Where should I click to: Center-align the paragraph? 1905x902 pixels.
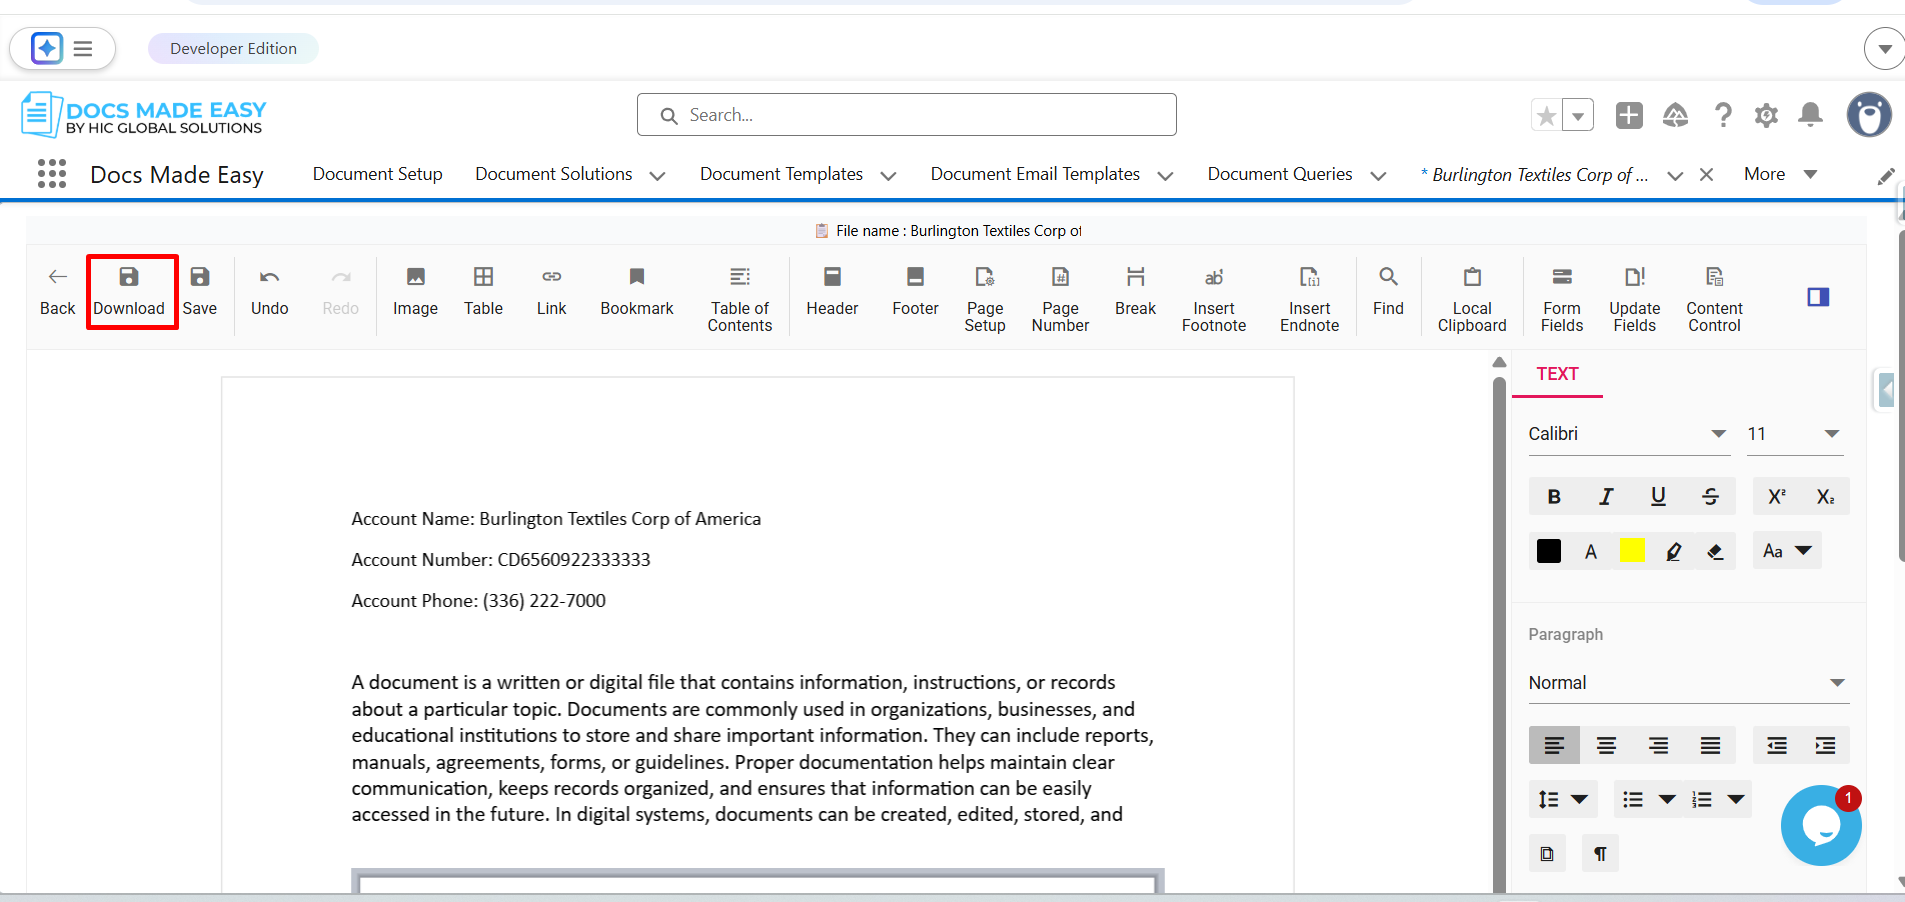[x=1606, y=745]
